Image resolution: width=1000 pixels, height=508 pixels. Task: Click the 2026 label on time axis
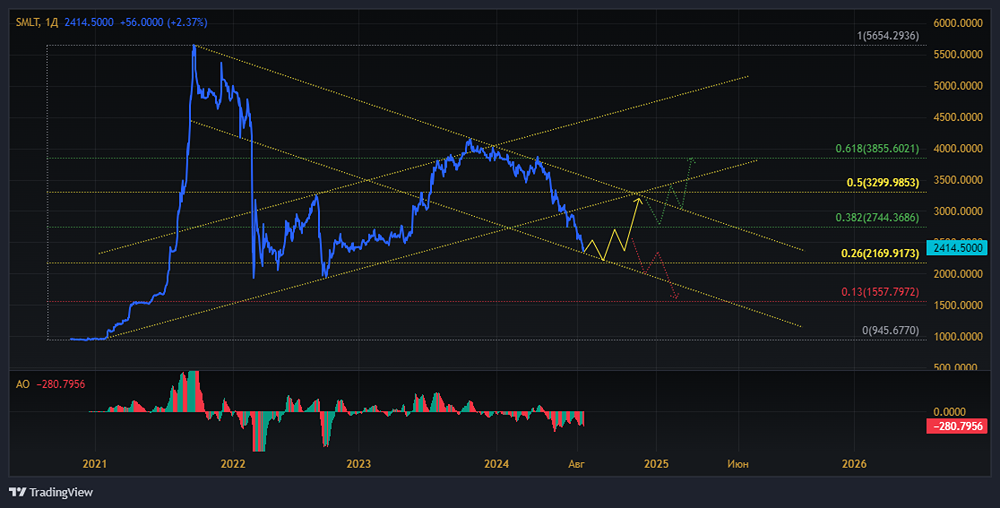(855, 464)
